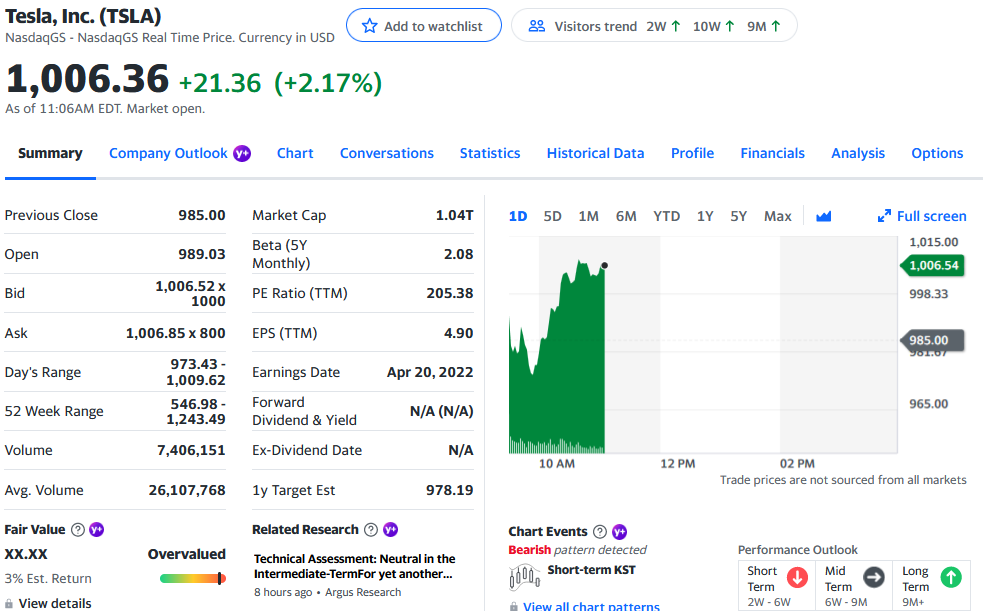Click View all chart patterns link

pyautogui.click(x=591, y=606)
